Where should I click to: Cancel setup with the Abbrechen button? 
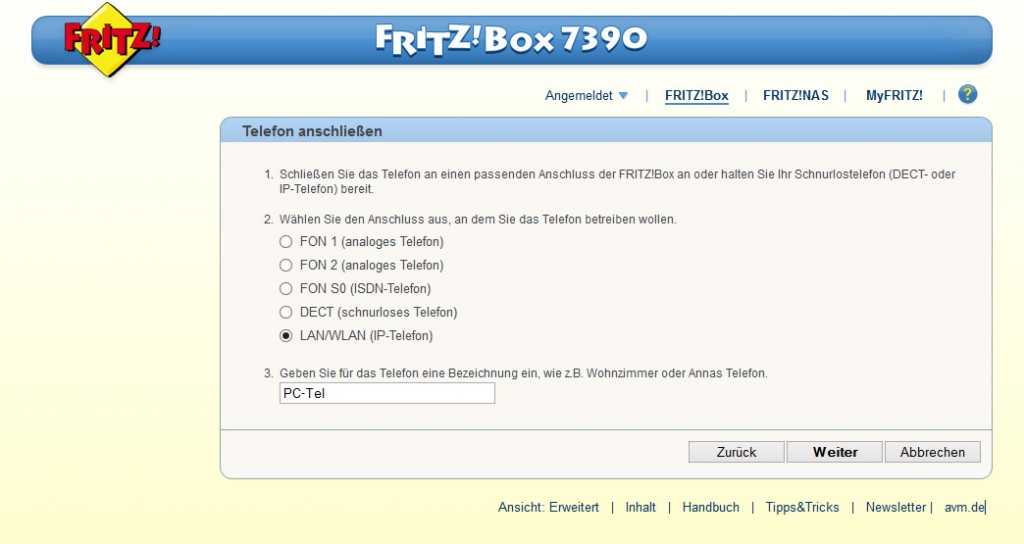933,452
